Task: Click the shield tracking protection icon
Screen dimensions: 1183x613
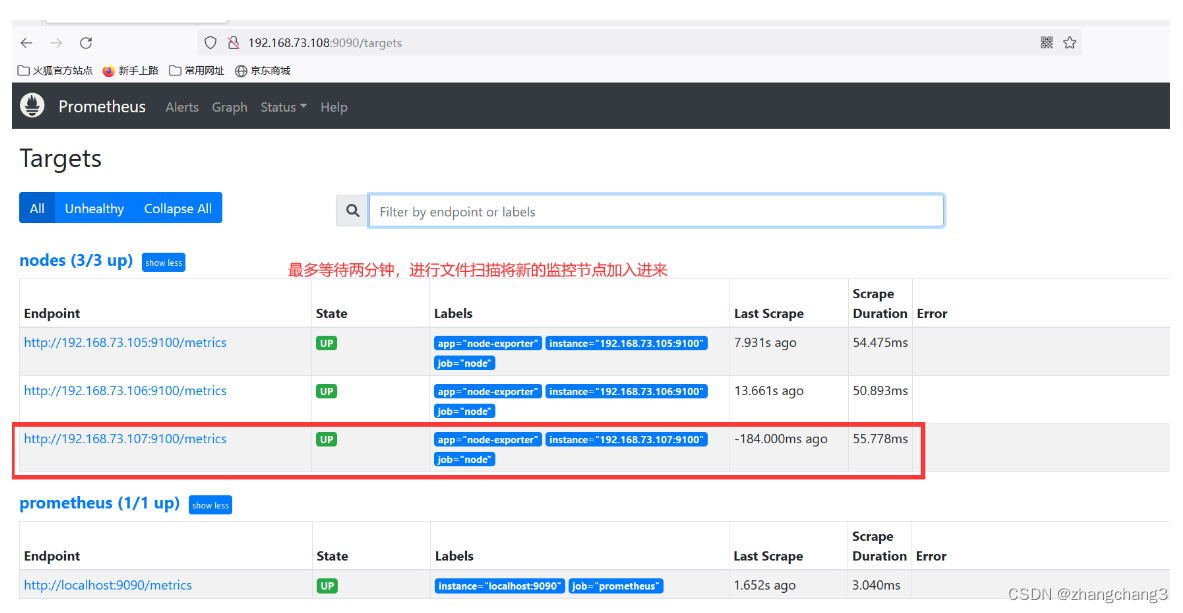Action: (x=210, y=43)
